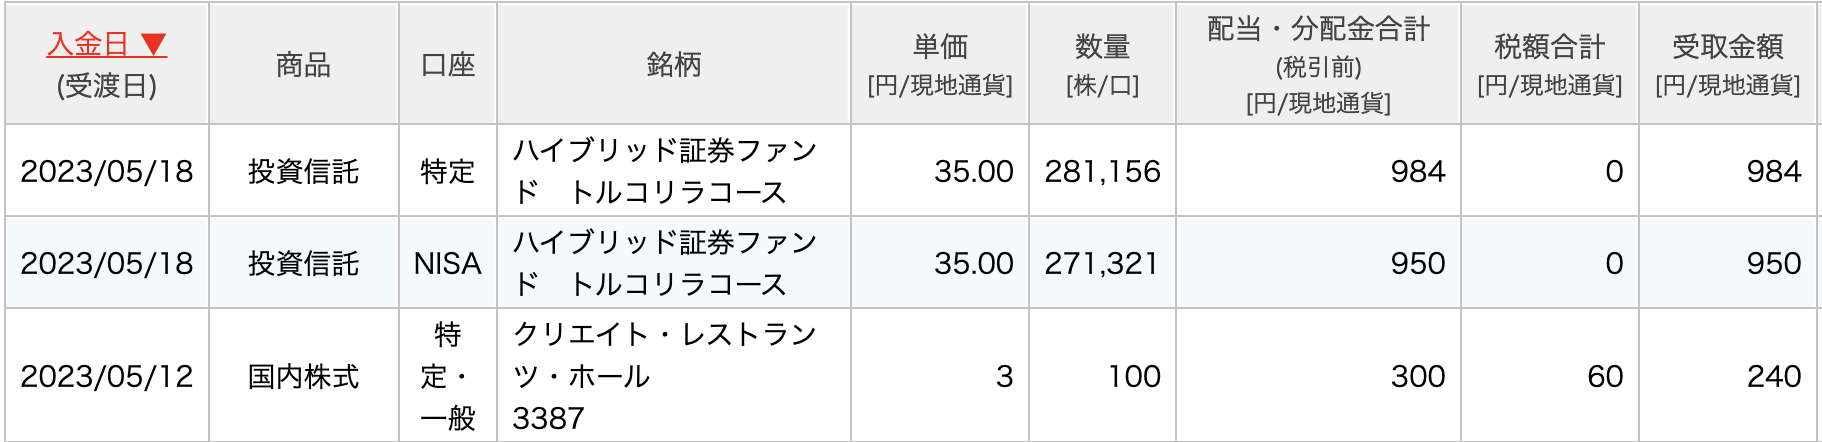Click the 口座 column header
The image size is (1822, 442).
point(447,65)
